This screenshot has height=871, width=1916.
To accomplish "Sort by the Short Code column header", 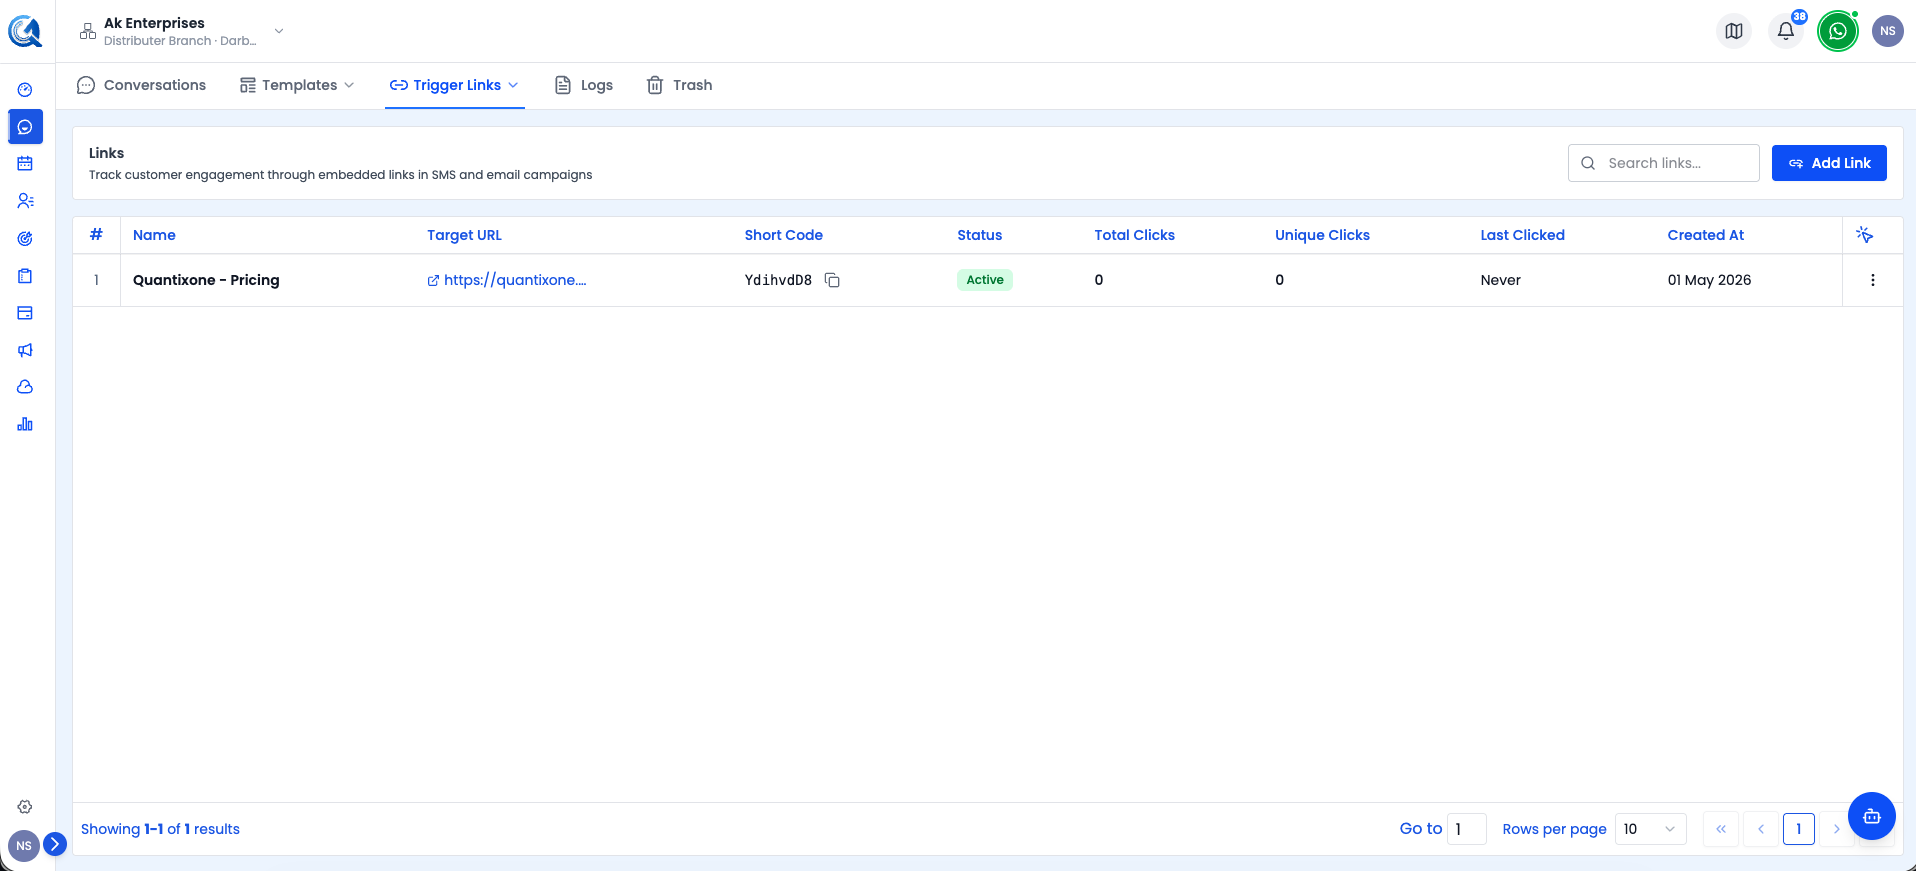I will pos(783,235).
